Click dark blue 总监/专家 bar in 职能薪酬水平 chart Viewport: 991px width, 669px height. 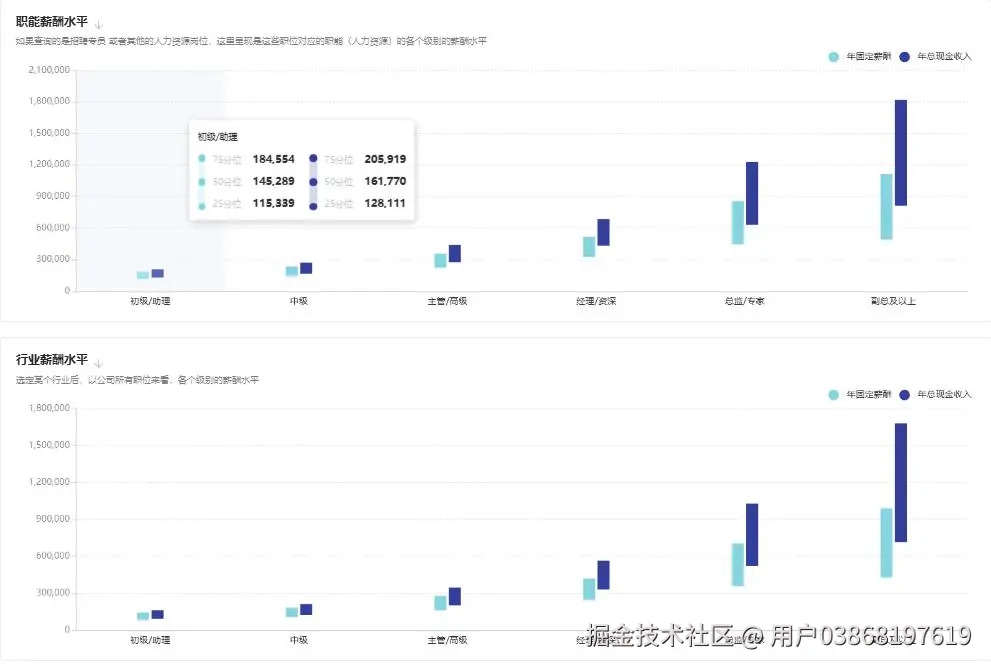[x=752, y=193]
